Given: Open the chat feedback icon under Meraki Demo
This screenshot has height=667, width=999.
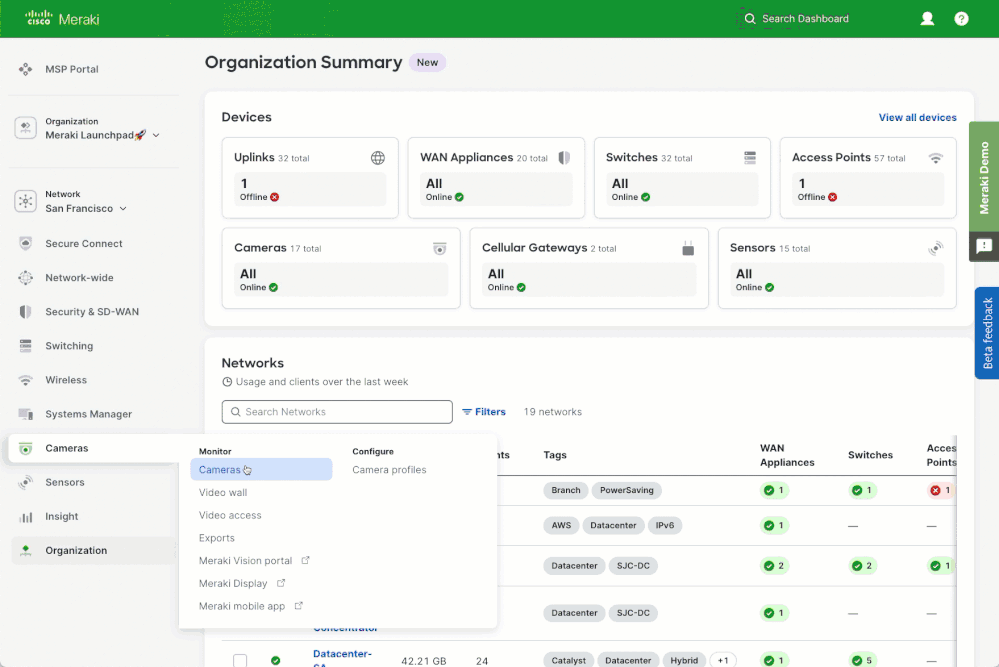Looking at the screenshot, I should (x=984, y=246).
